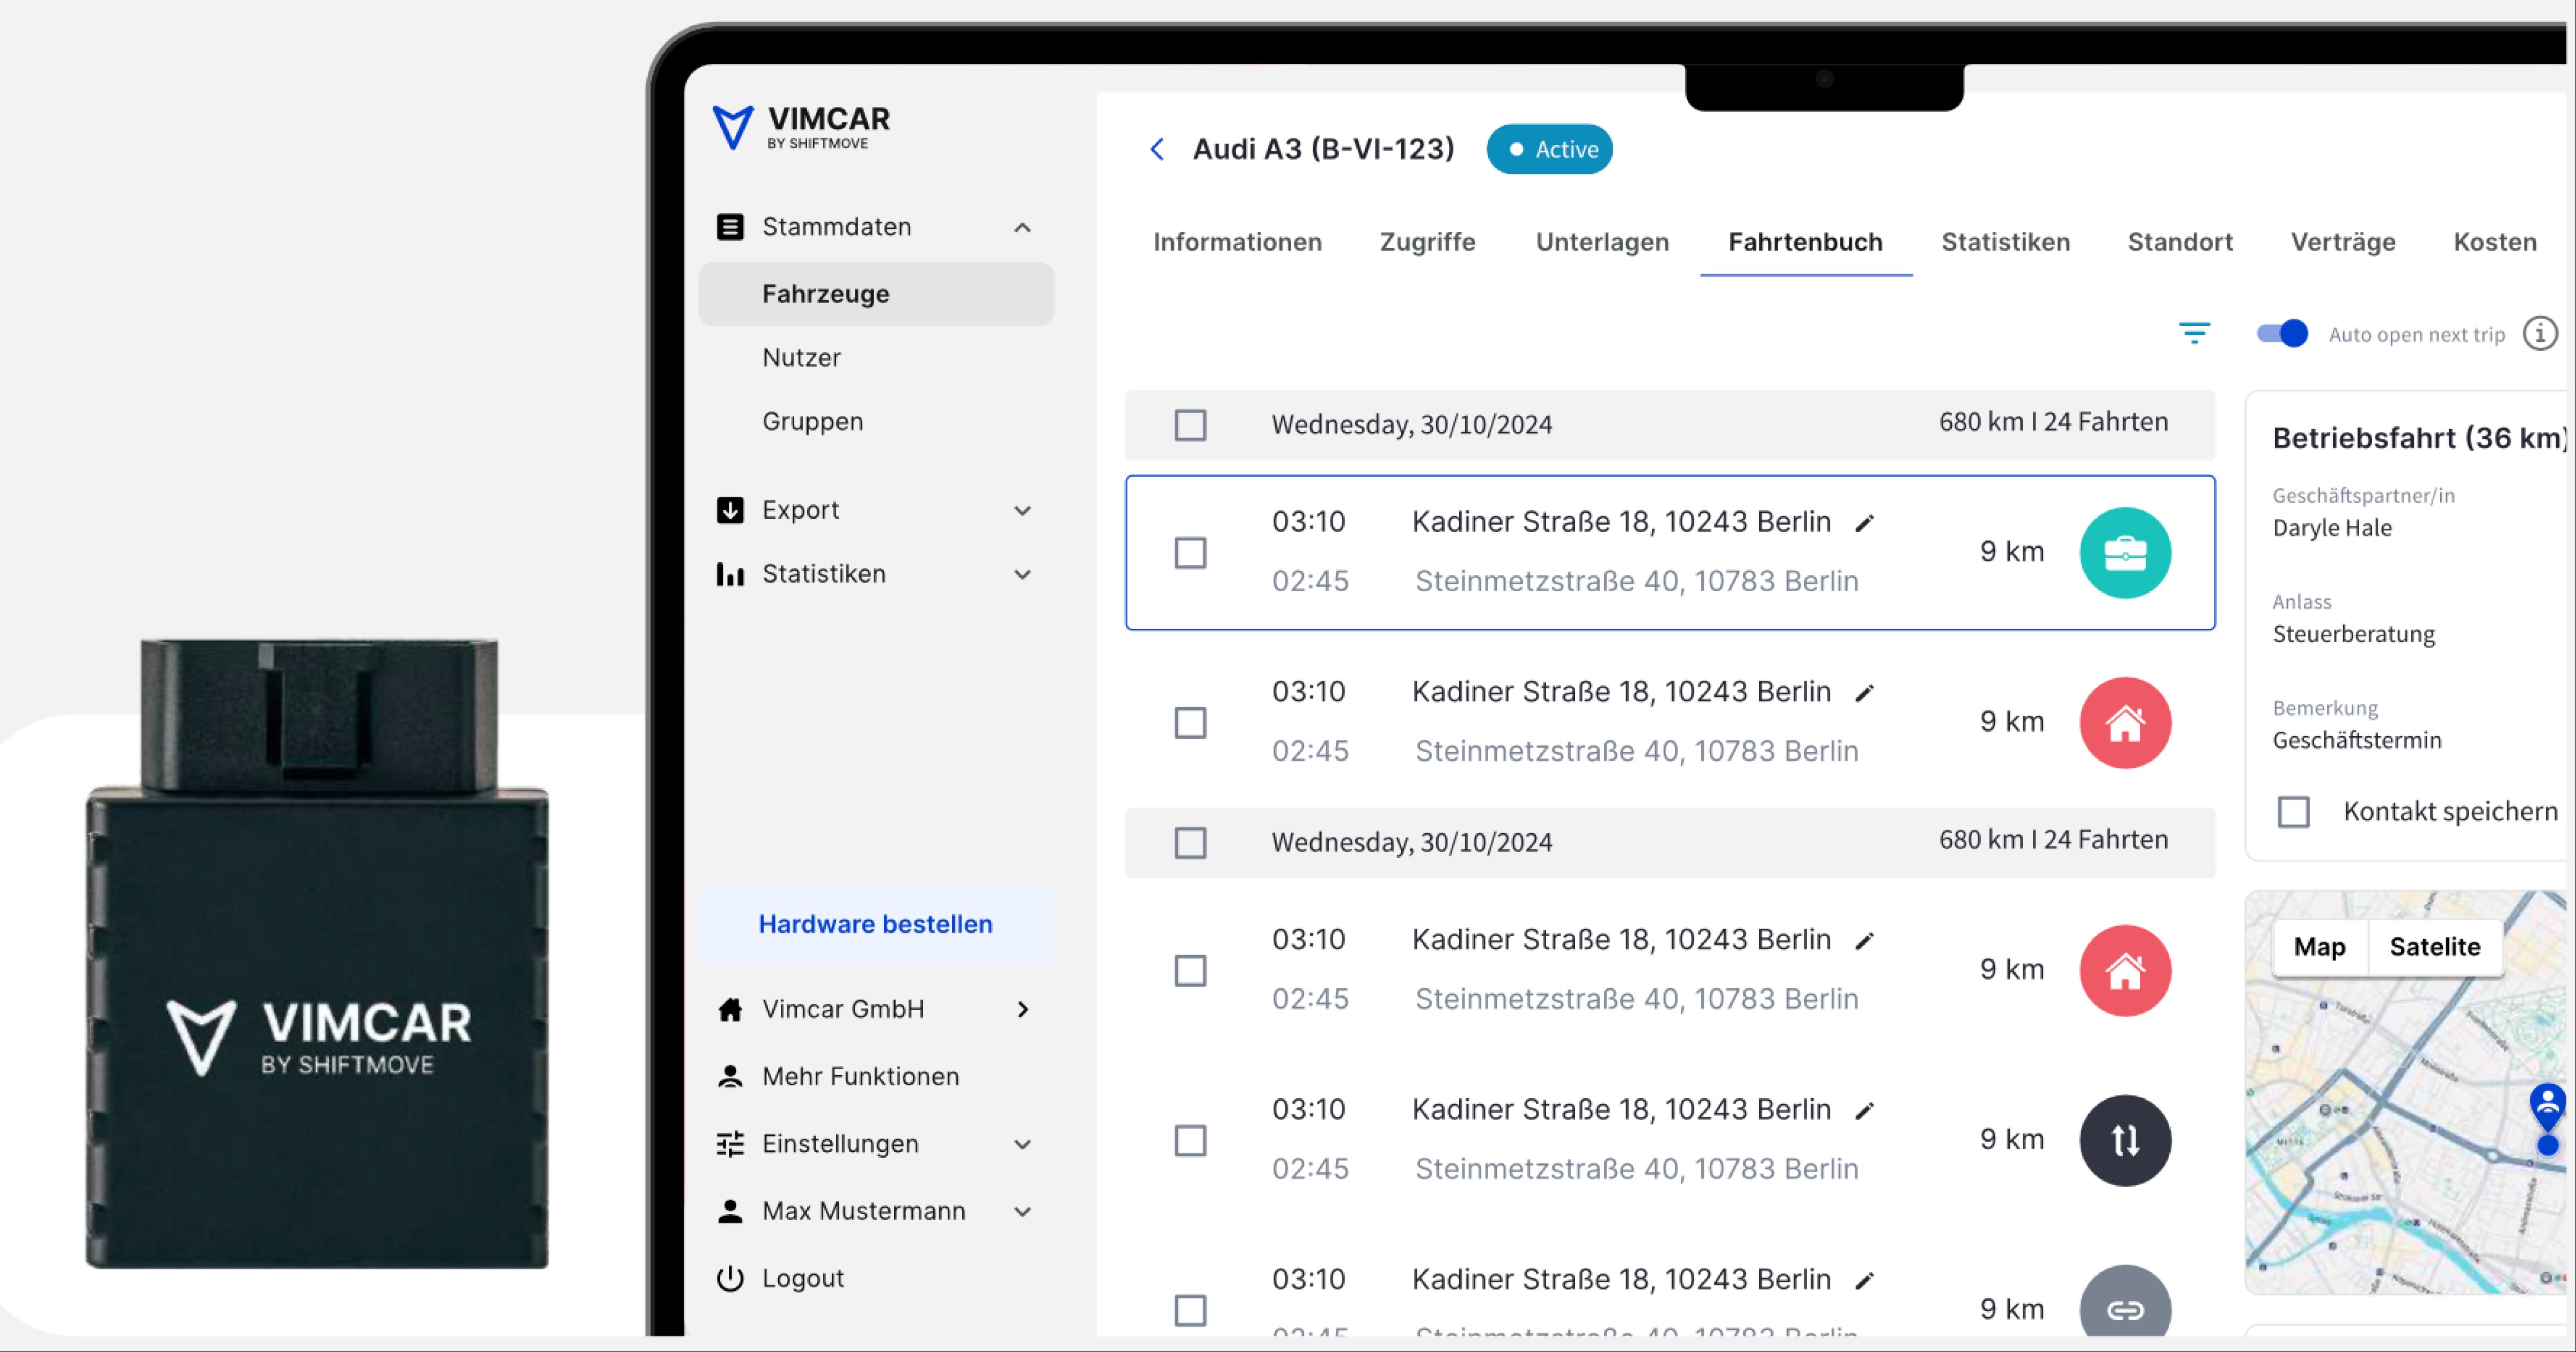Click the Mehr Funktionen person icon

click(730, 1076)
